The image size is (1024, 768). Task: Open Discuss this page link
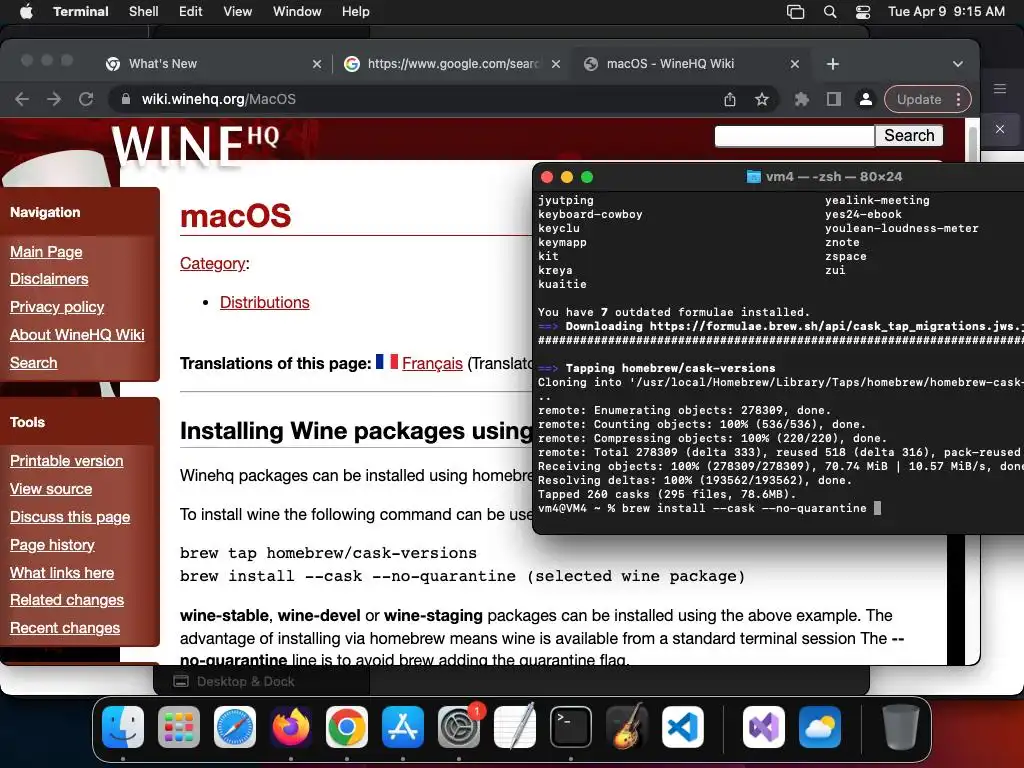pos(70,517)
